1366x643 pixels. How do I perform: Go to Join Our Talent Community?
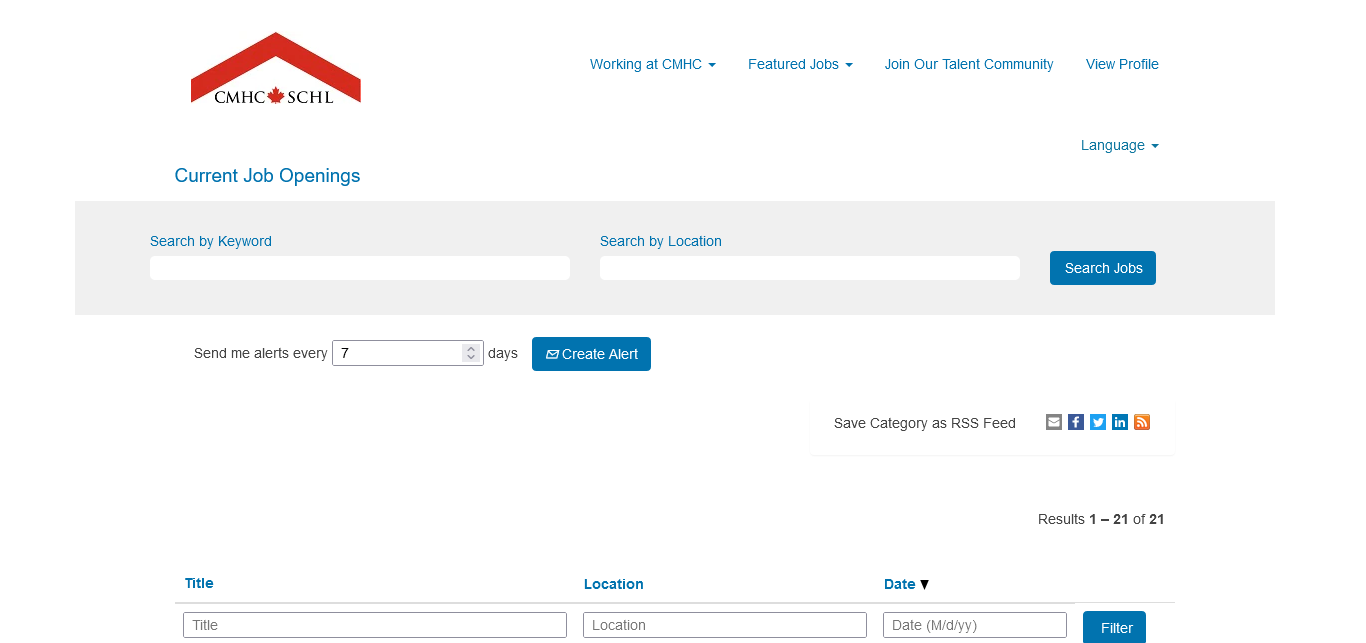pyautogui.click(x=968, y=64)
